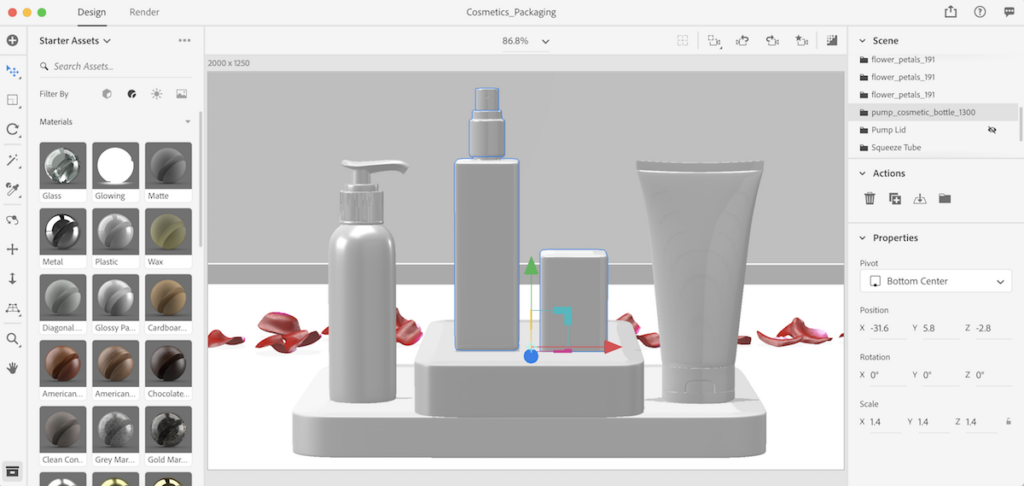The height and width of the screenshot is (486, 1024).
Task: Group selection using the folder icon in Actions
Action: point(944,199)
